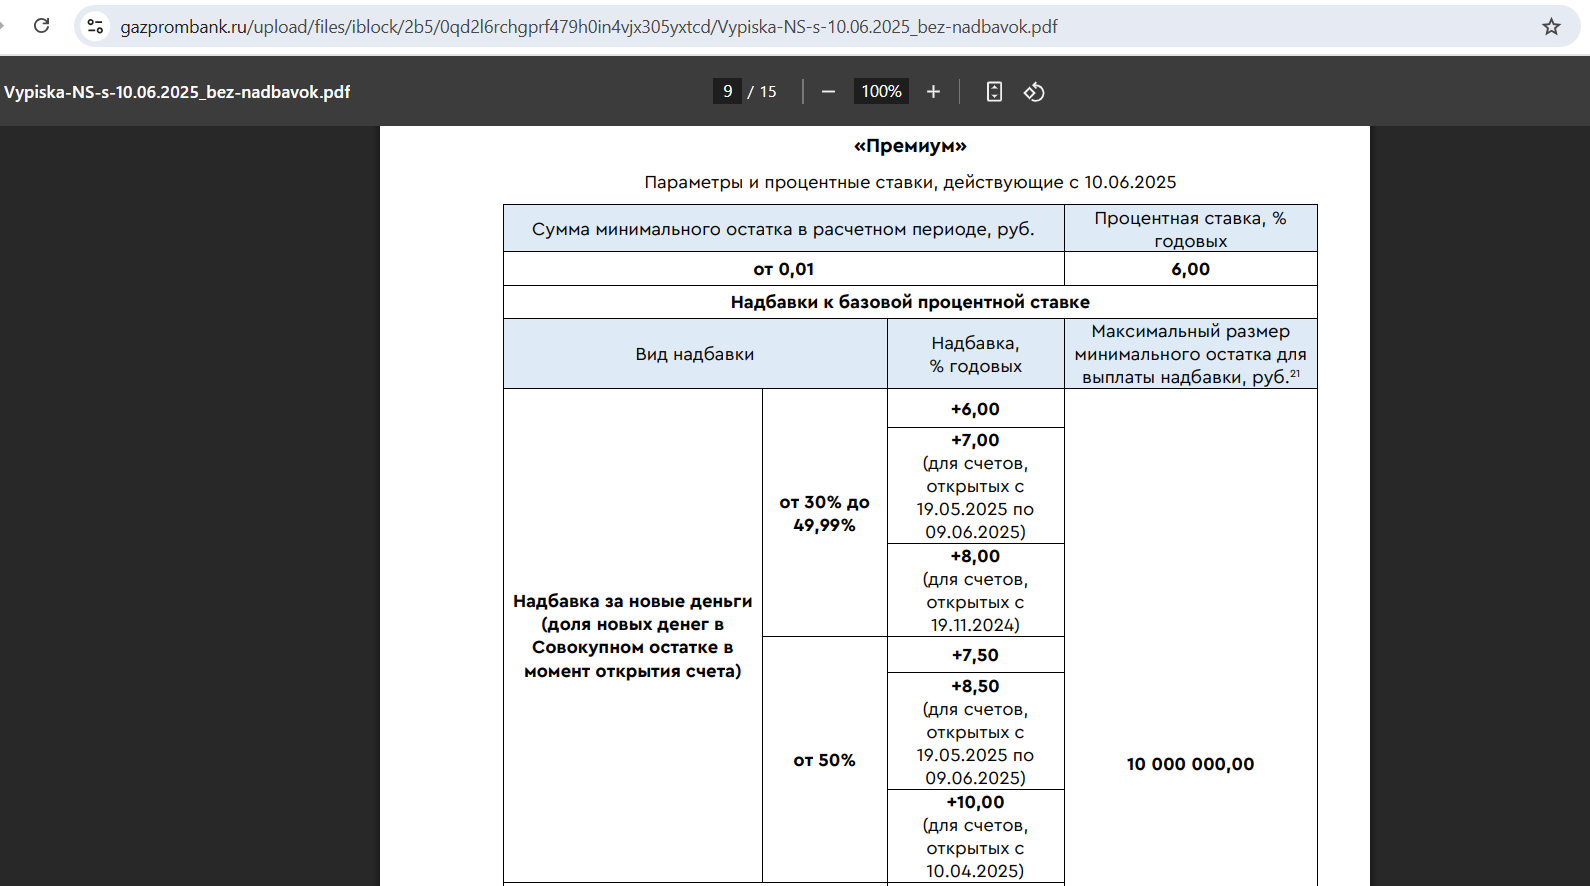
Task: Click the 6,00 interest rate cell
Action: pyautogui.click(x=1190, y=269)
